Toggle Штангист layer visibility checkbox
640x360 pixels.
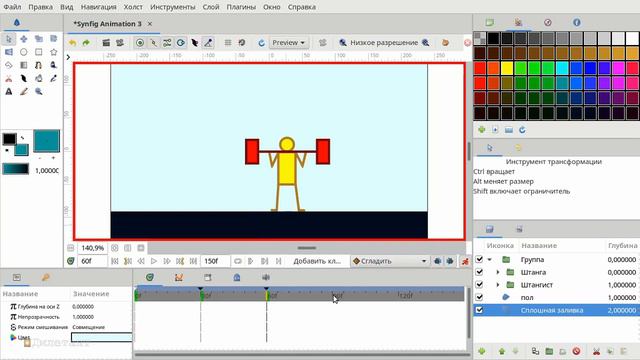479,284
